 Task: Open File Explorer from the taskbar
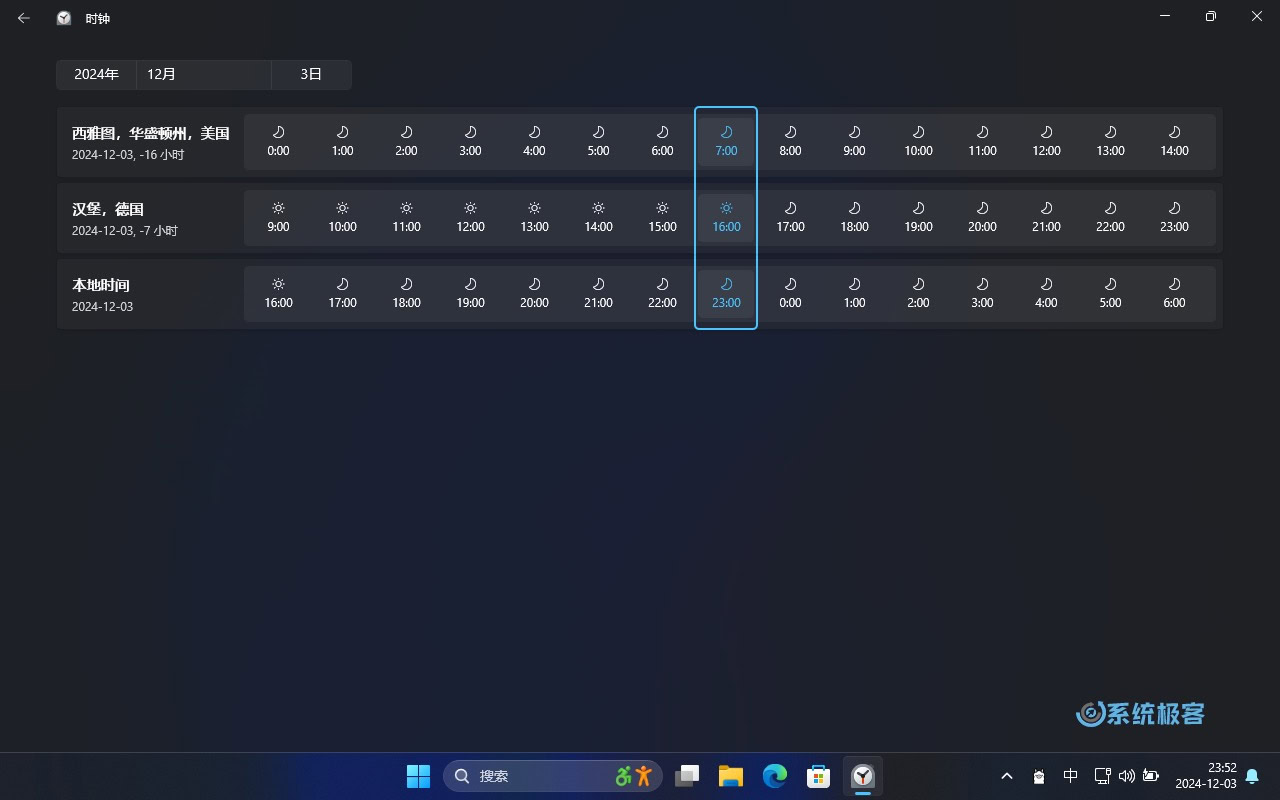pos(731,776)
